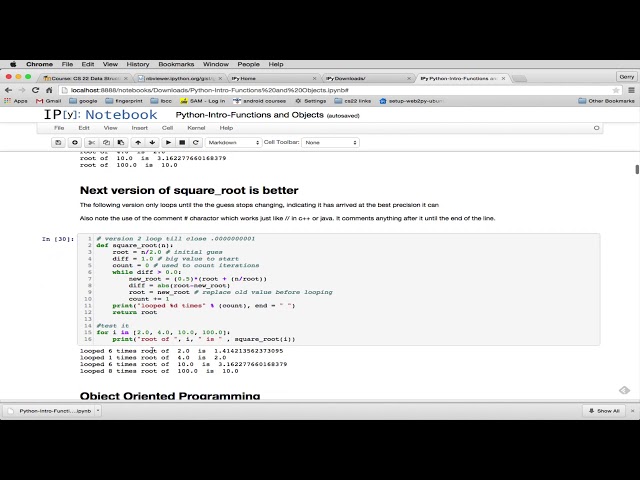Open the Apple menu
Viewport: 640px width, 480px height.
(13, 64)
